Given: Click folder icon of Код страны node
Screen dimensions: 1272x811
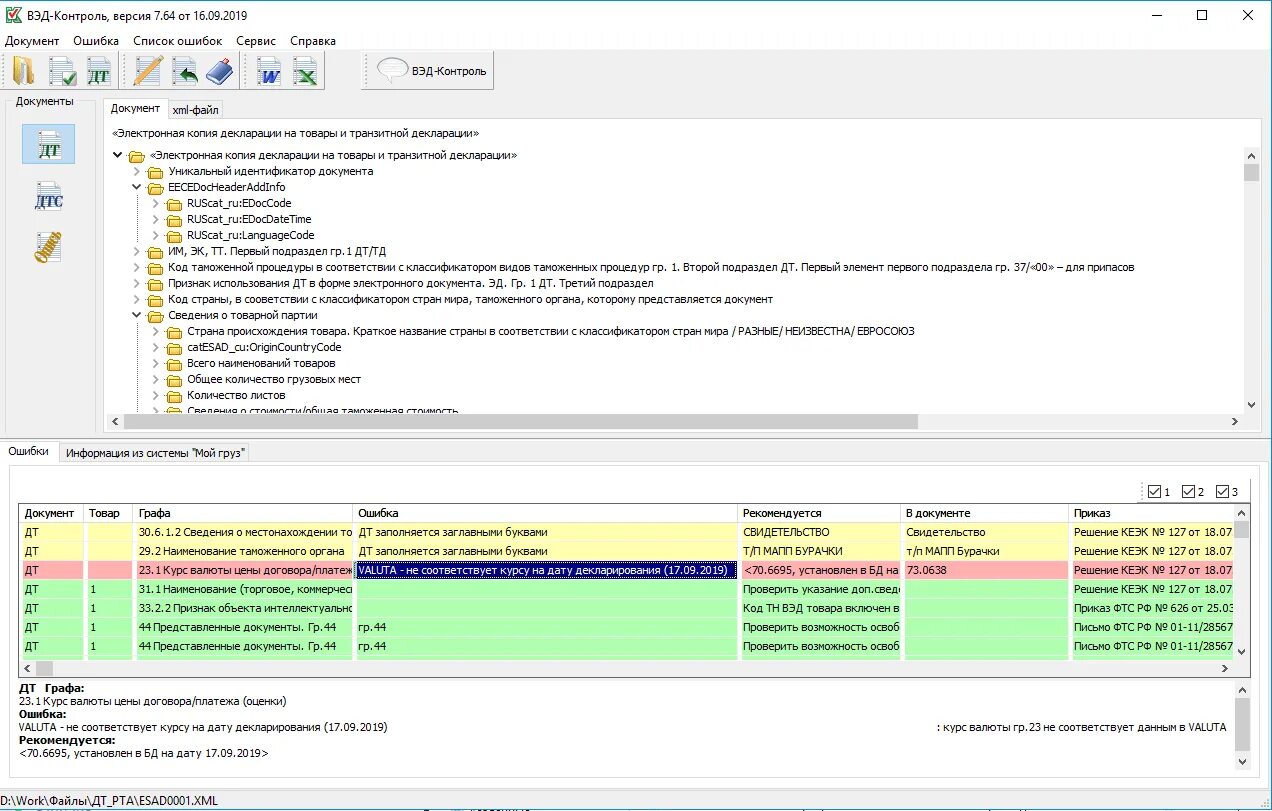Looking at the screenshot, I should [155, 300].
